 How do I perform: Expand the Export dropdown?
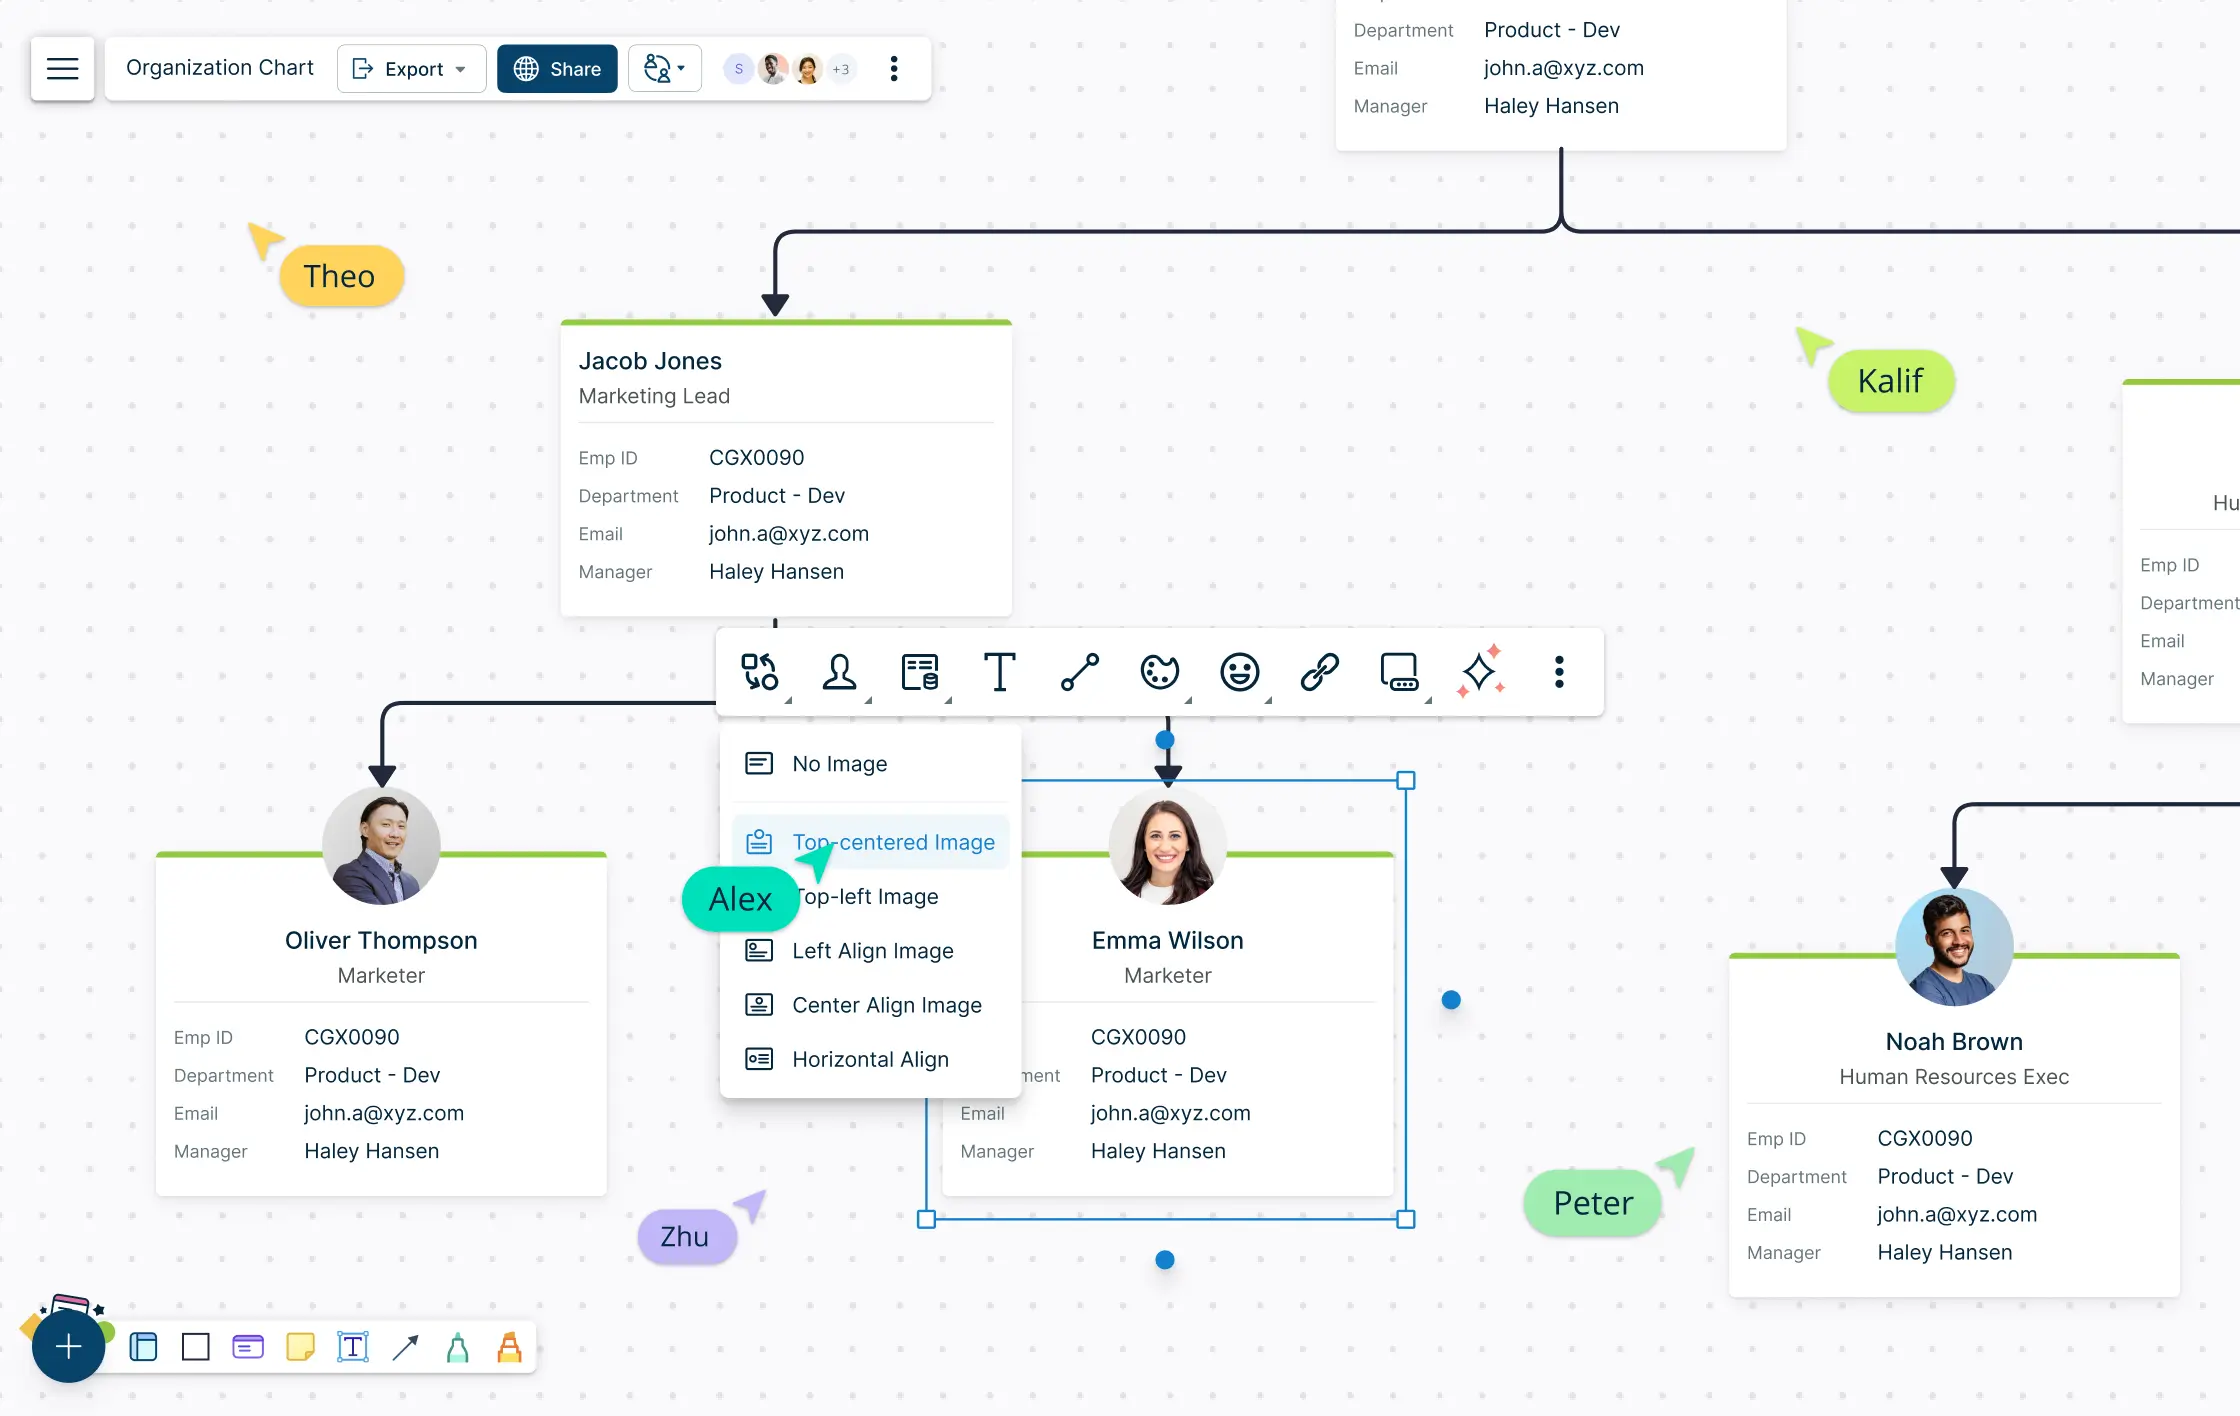[411, 69]
